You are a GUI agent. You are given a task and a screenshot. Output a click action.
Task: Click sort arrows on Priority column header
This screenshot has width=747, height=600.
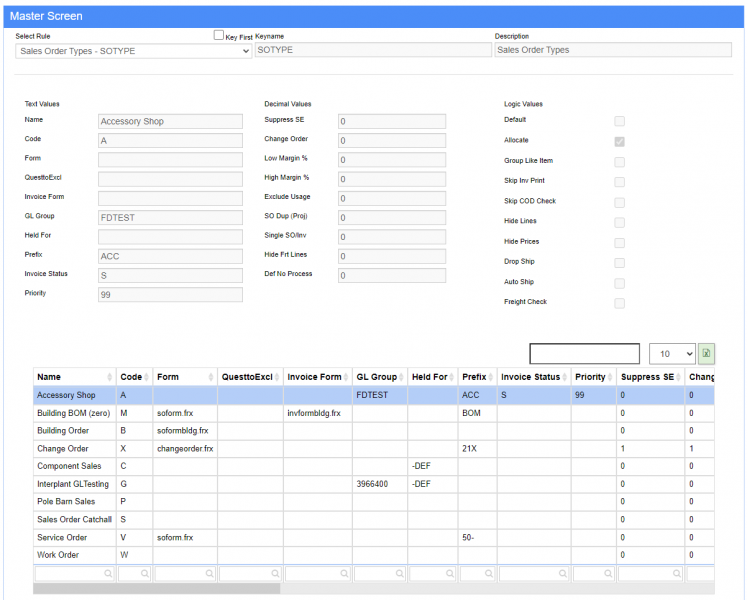point(611,377)
